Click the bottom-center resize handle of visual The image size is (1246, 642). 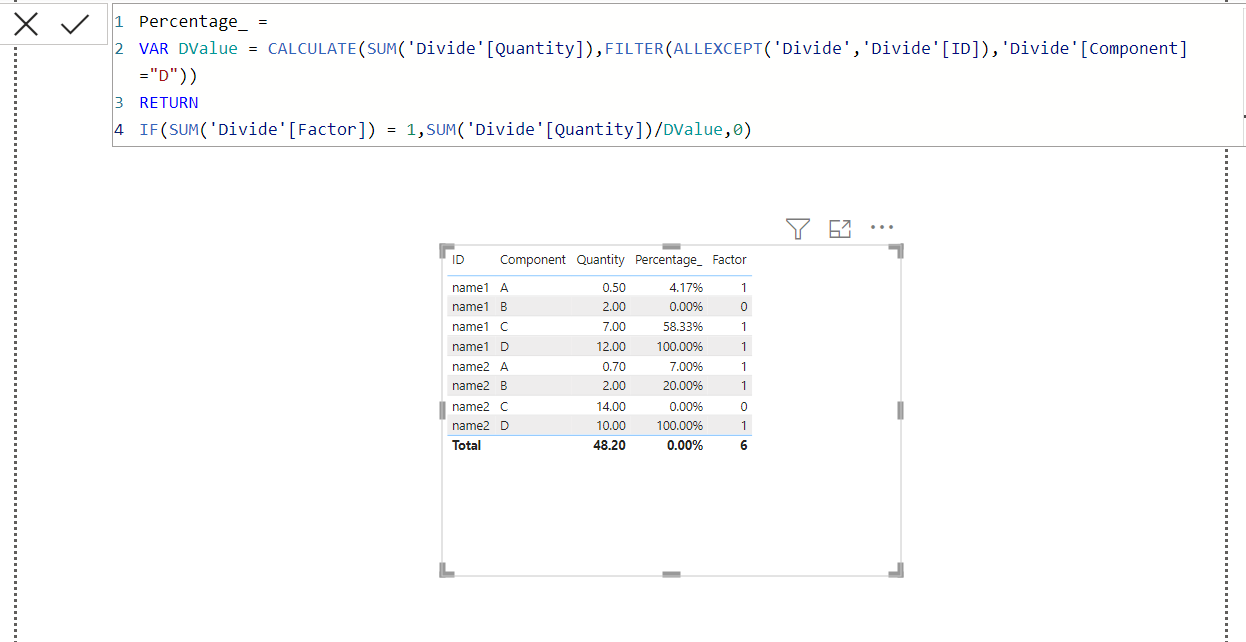pyautogui.click(x=671, y=574)
